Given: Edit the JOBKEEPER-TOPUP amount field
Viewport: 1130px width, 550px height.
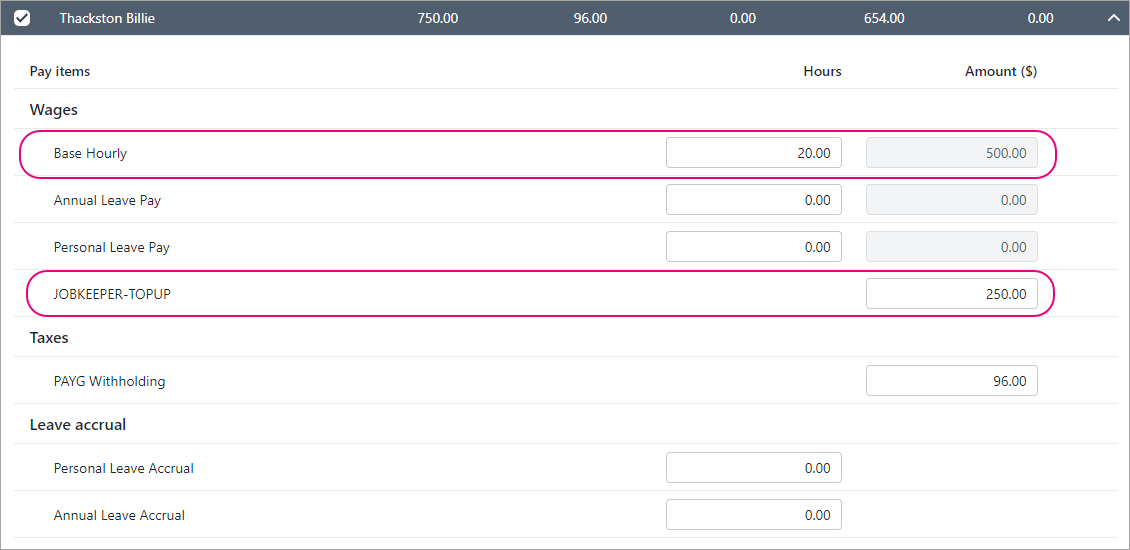Looking at the screenshot, I should tap(951, 294).
